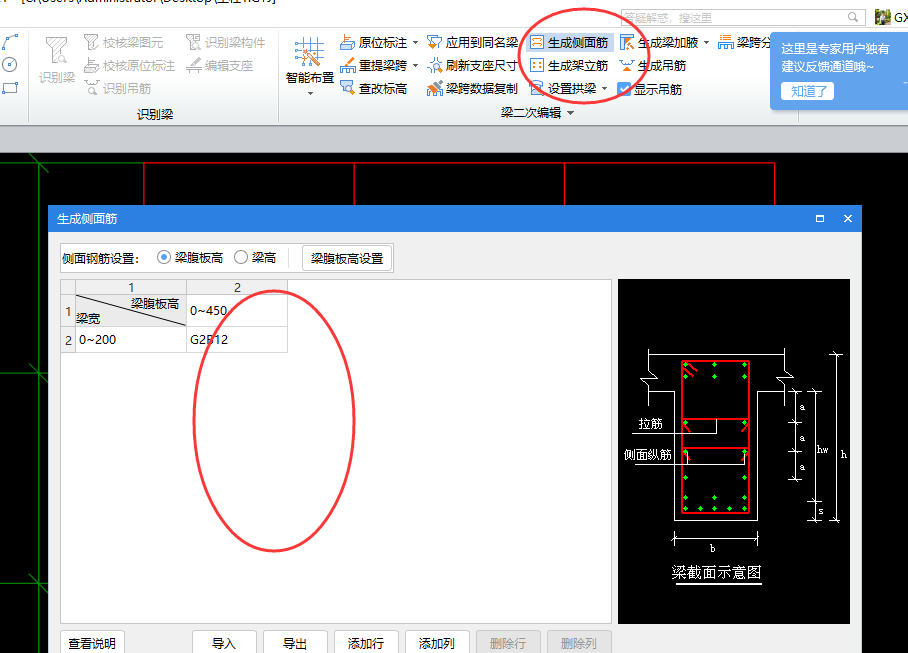The image size is (908, 653).
Task: Click 知道了 in blue tip
Action: click(807, 91)
